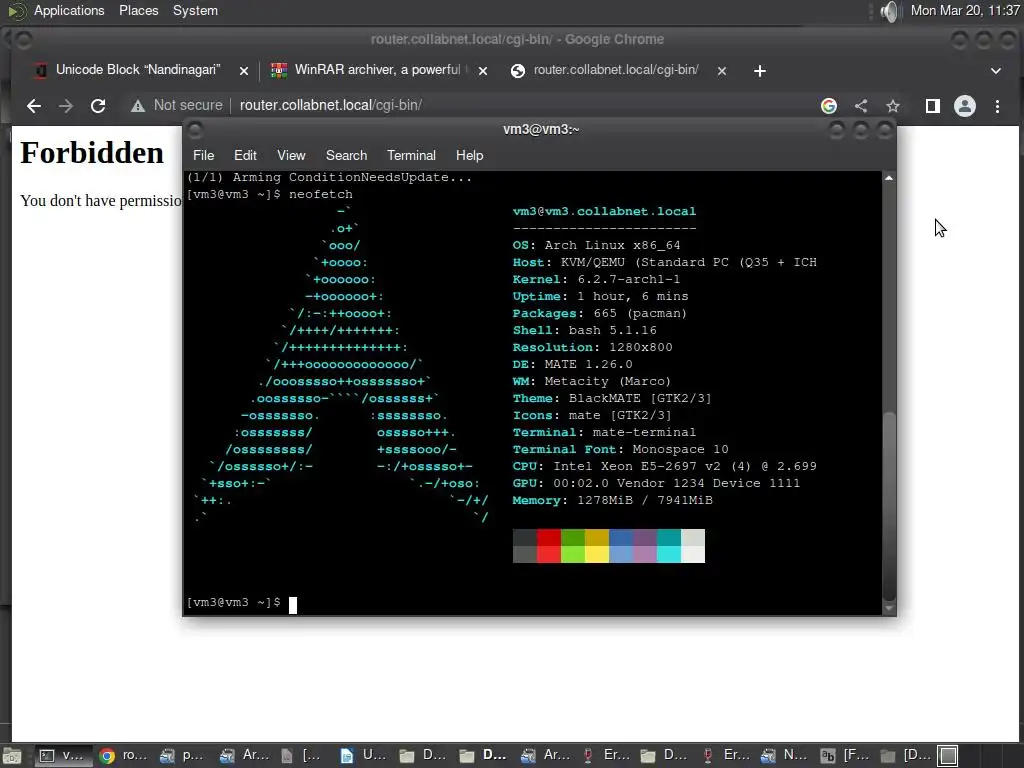Click the 'Packages: 665 (pacman)' line

click(x=600, y=313)
